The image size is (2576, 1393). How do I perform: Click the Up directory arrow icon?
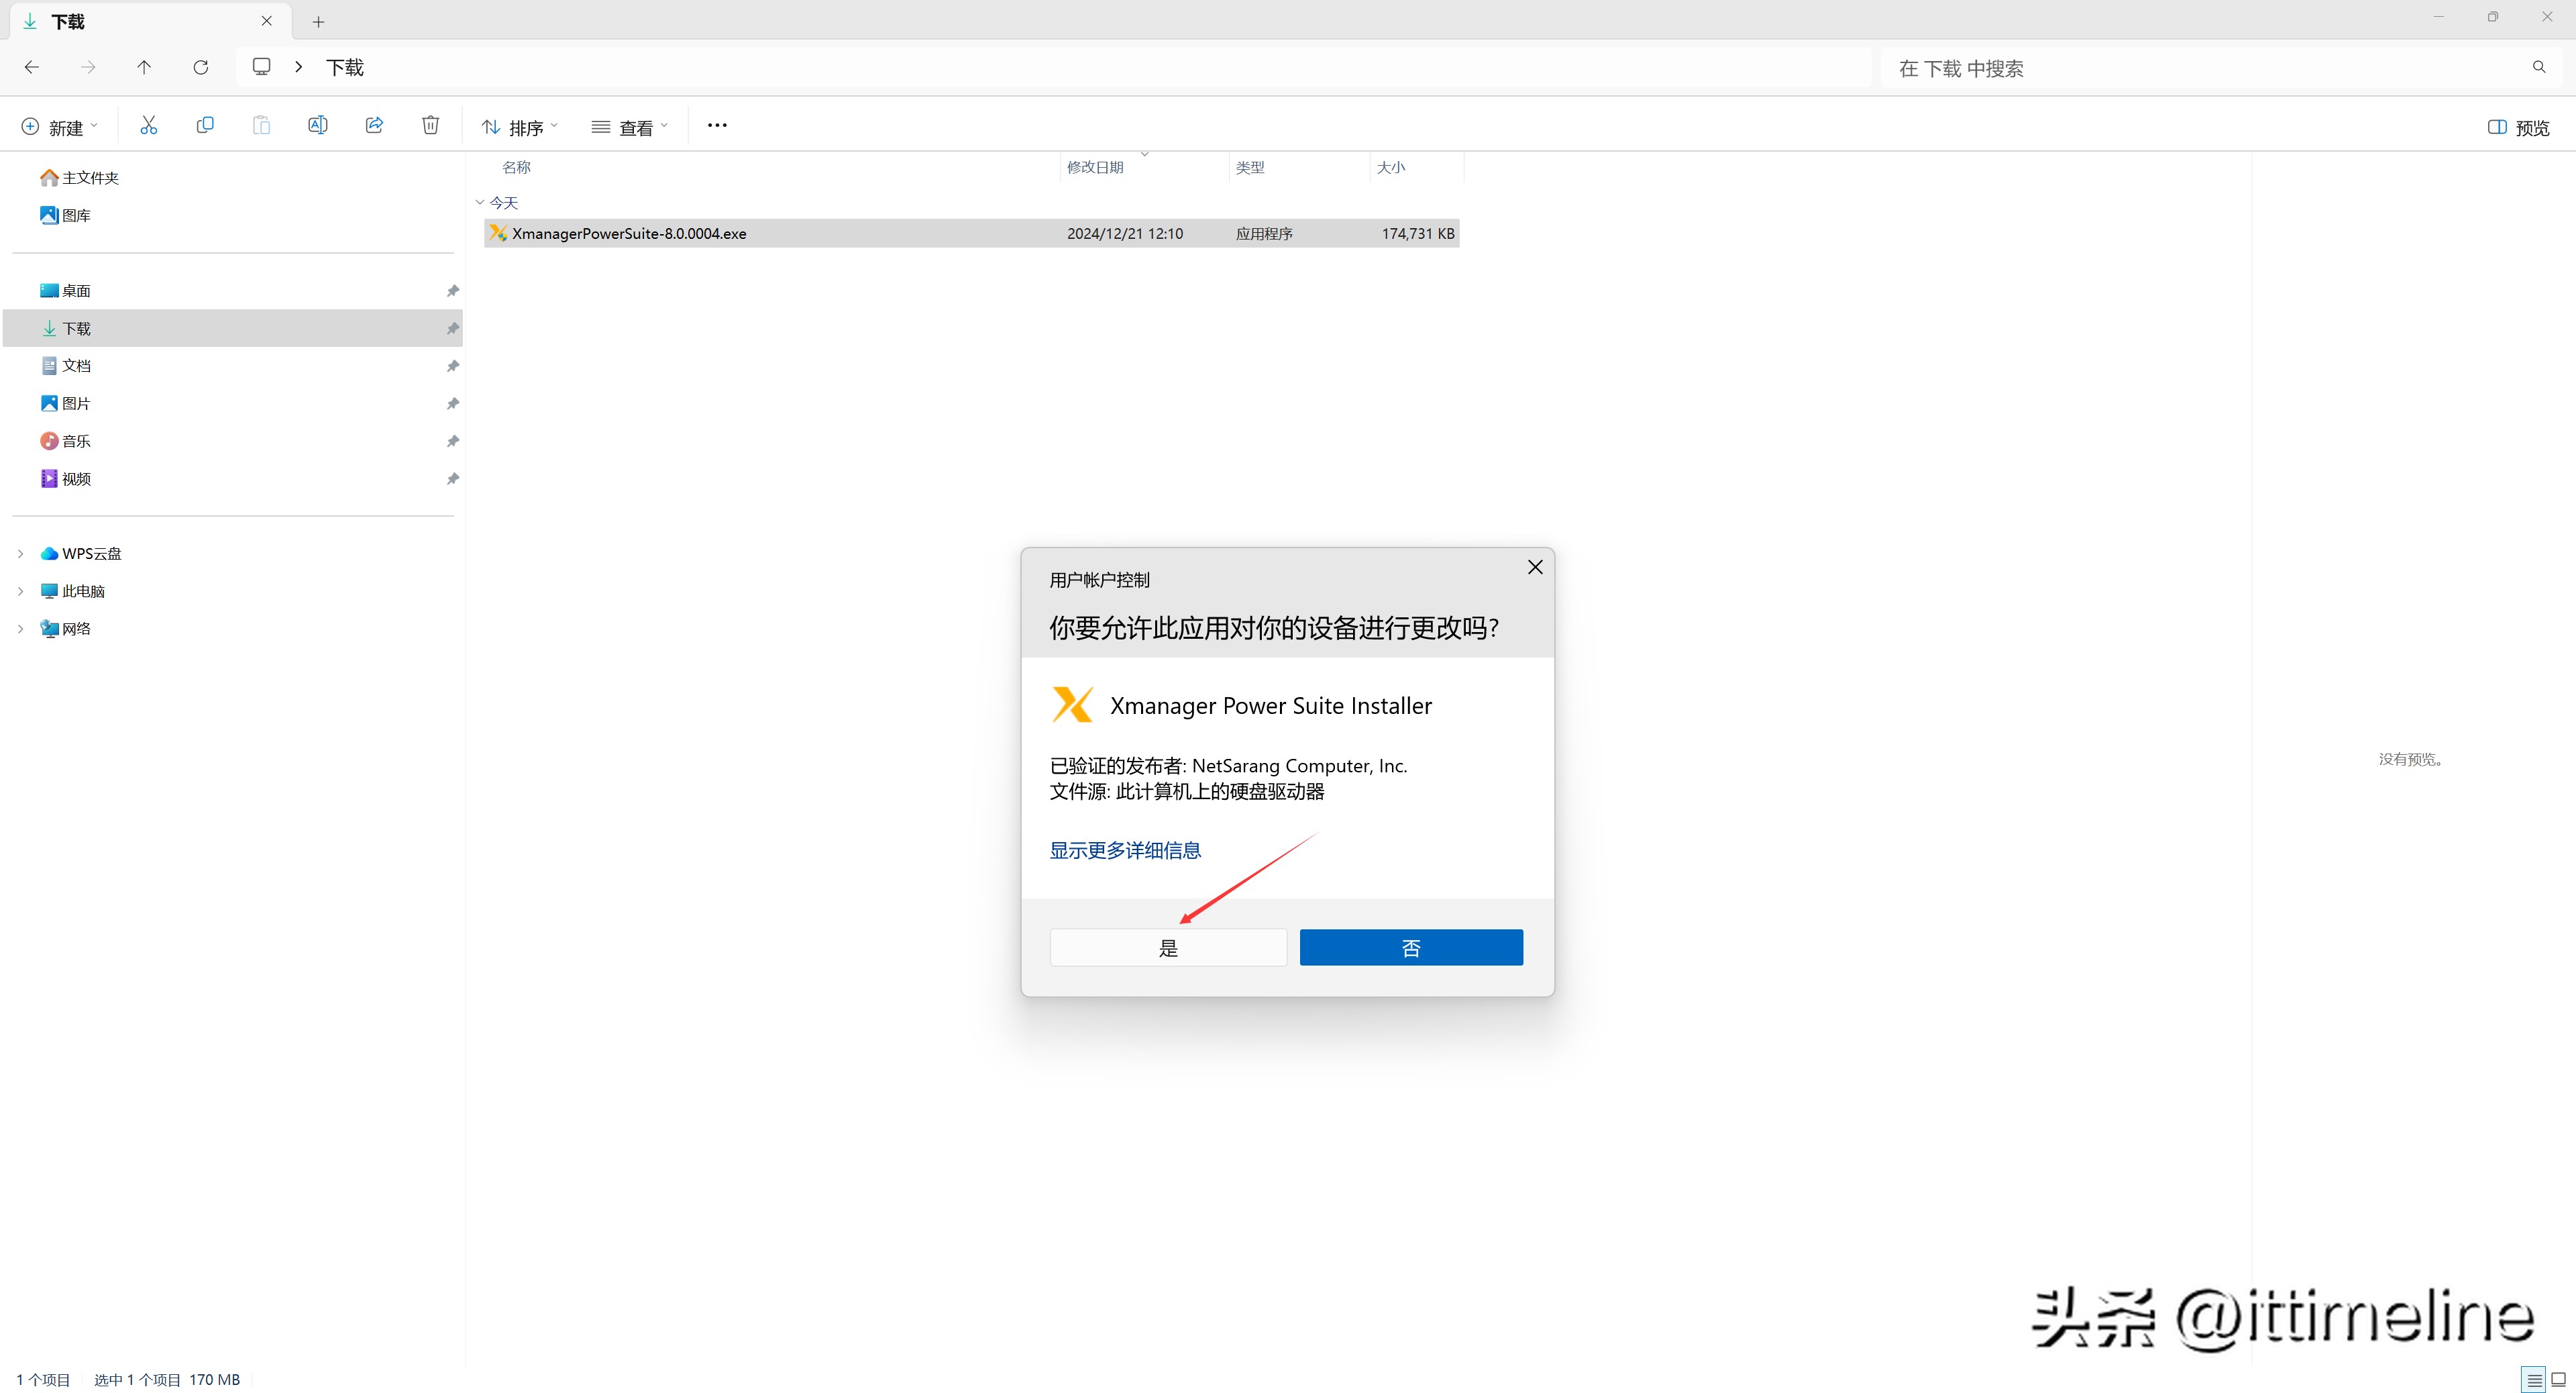tap(144, 68)
